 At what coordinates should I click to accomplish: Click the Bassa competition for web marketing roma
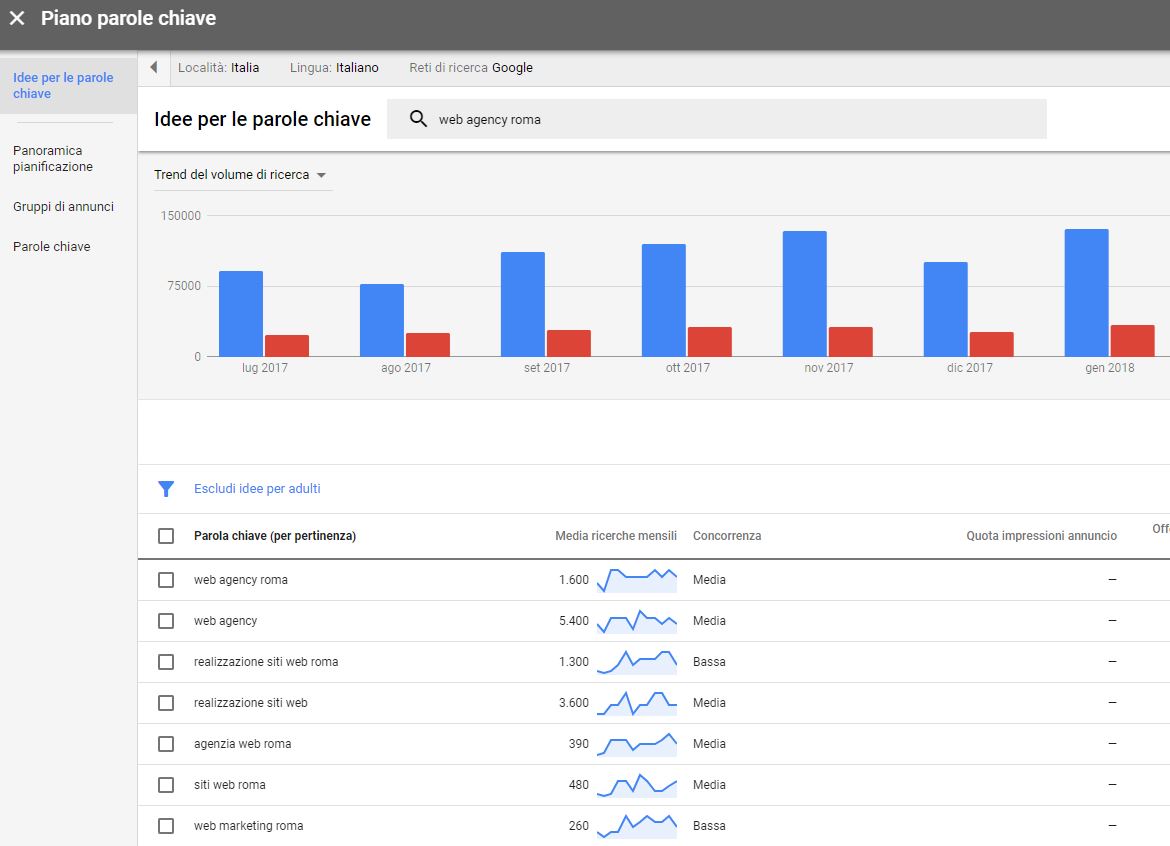[709, 826]
